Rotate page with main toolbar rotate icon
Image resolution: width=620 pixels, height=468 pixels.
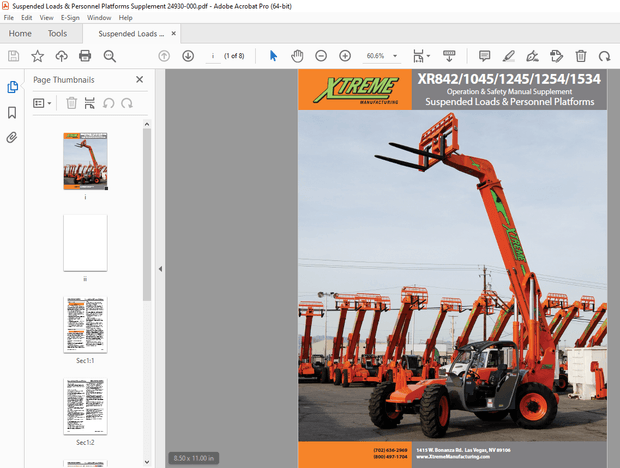(604, 56)
